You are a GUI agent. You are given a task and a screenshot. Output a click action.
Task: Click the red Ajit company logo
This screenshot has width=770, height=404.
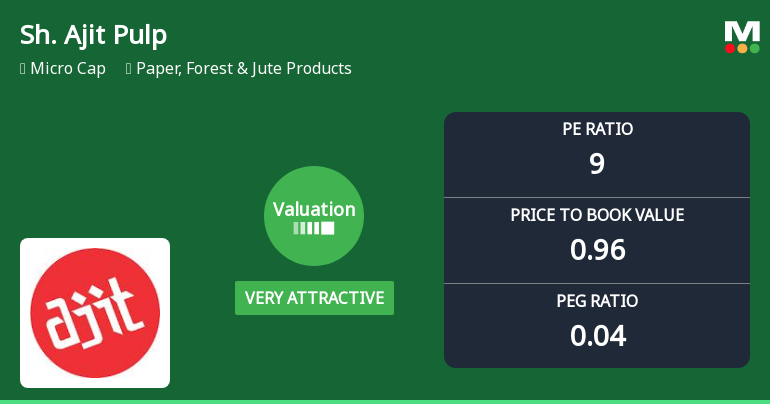point(95,313)
